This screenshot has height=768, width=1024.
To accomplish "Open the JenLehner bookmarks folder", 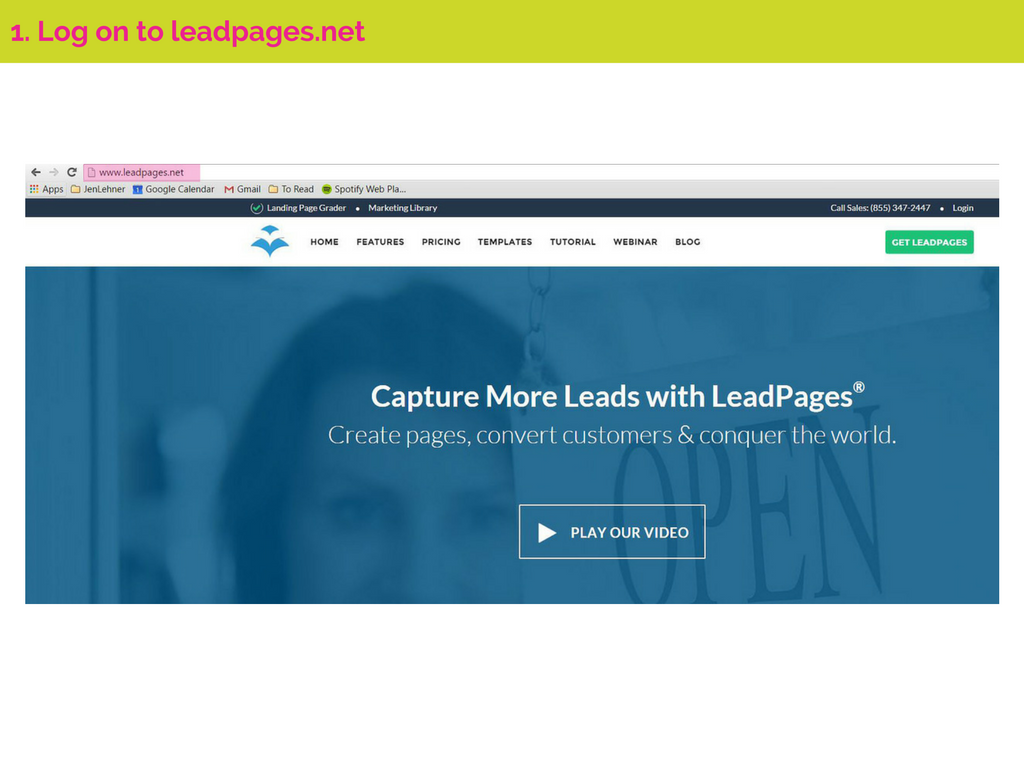I will coord(98,189).
